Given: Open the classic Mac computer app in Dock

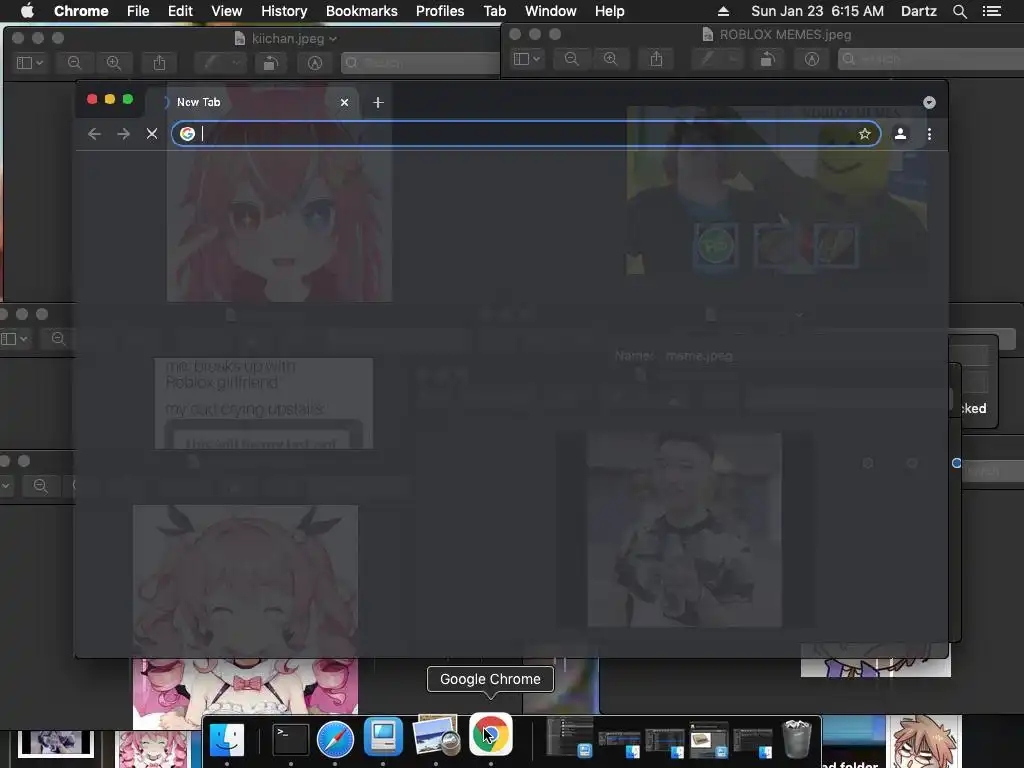Looking at the screenshot, I should (383, 737).
